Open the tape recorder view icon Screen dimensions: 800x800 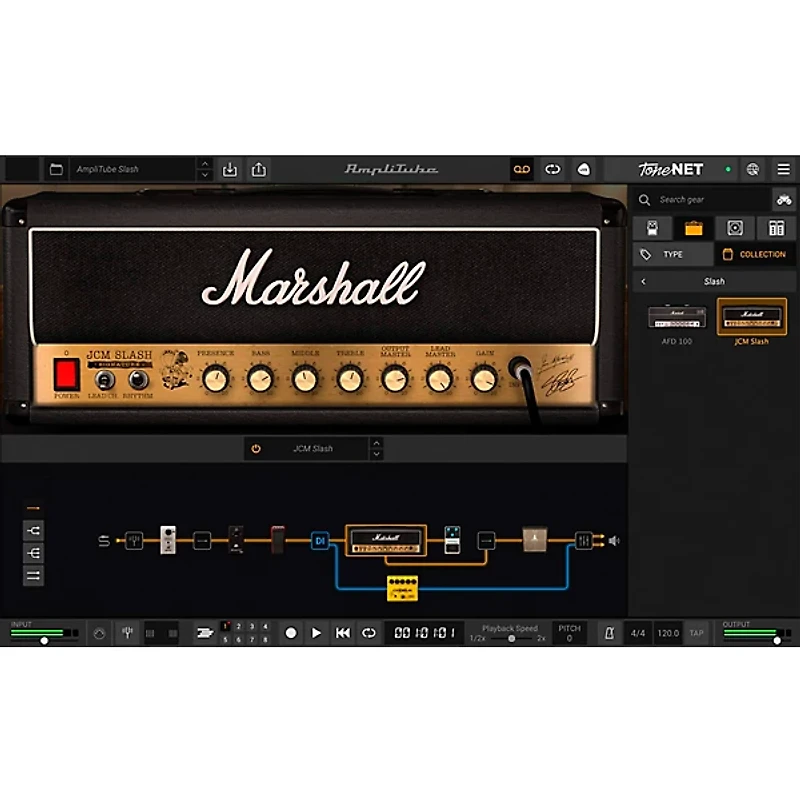tap(521, 169)
